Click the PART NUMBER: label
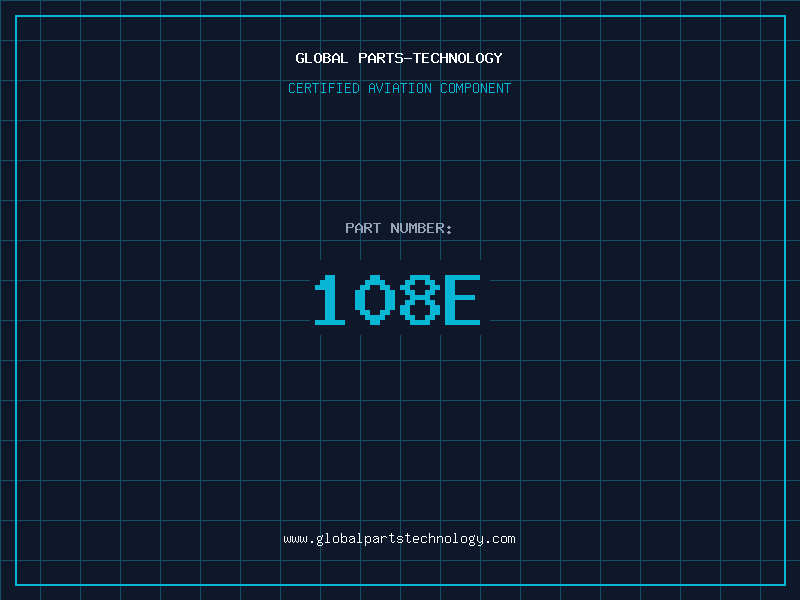The width and height of the screenshot is (800, 600). point(398,228)
